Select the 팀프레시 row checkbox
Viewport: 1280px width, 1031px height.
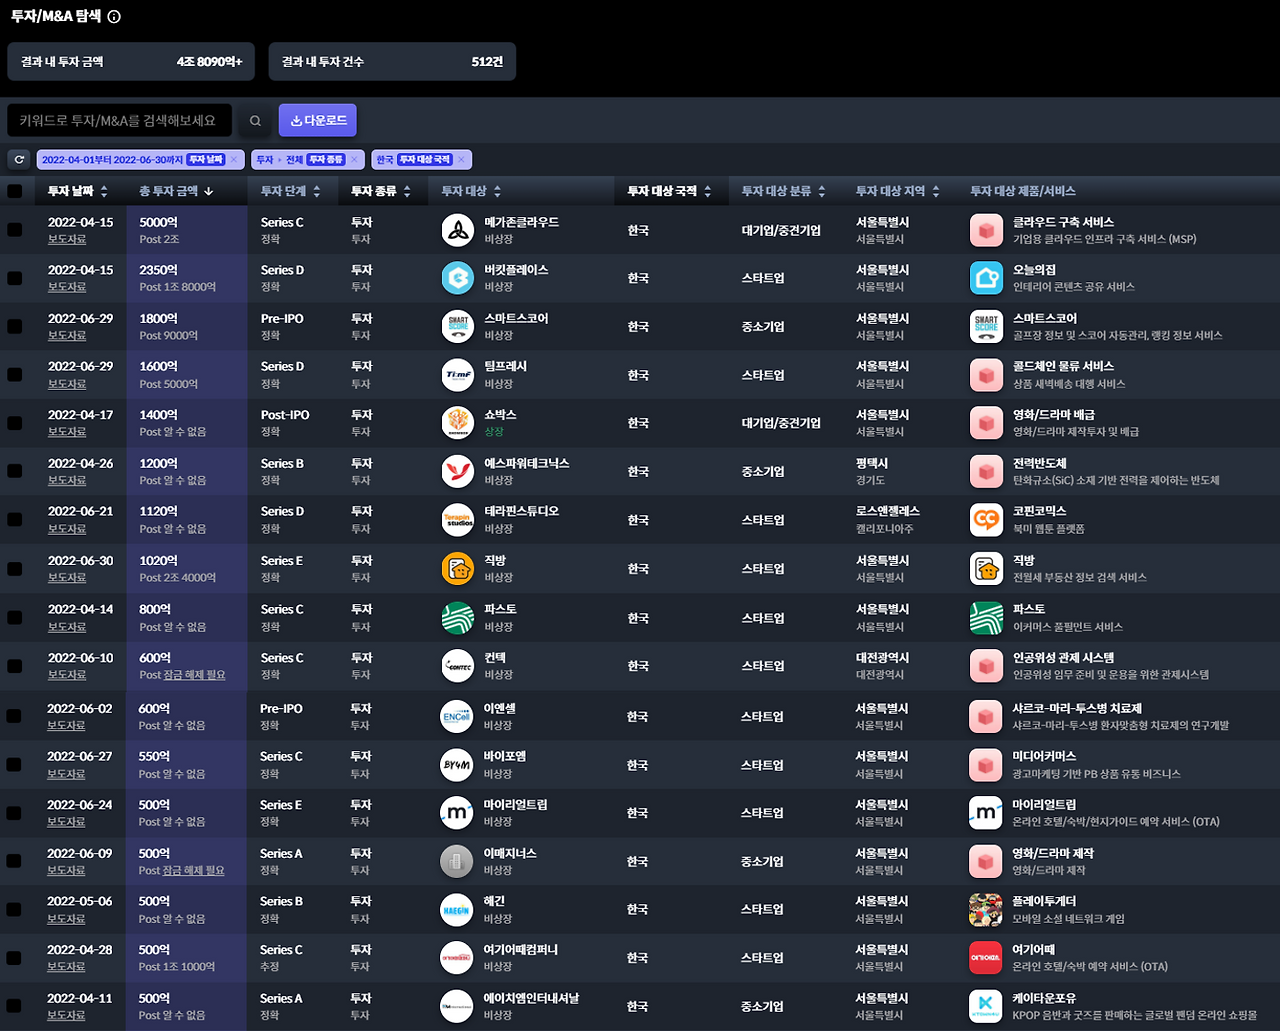tap(15, 375)
